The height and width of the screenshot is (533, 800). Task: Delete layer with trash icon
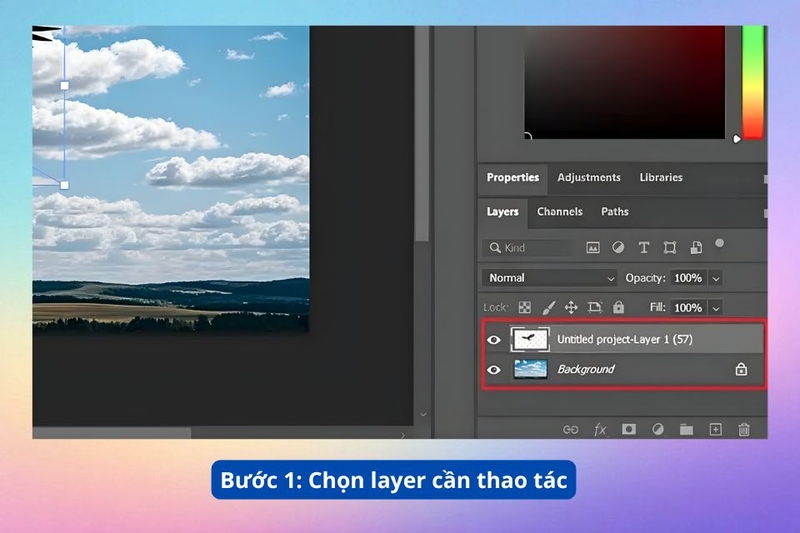(x=744, y=429)
